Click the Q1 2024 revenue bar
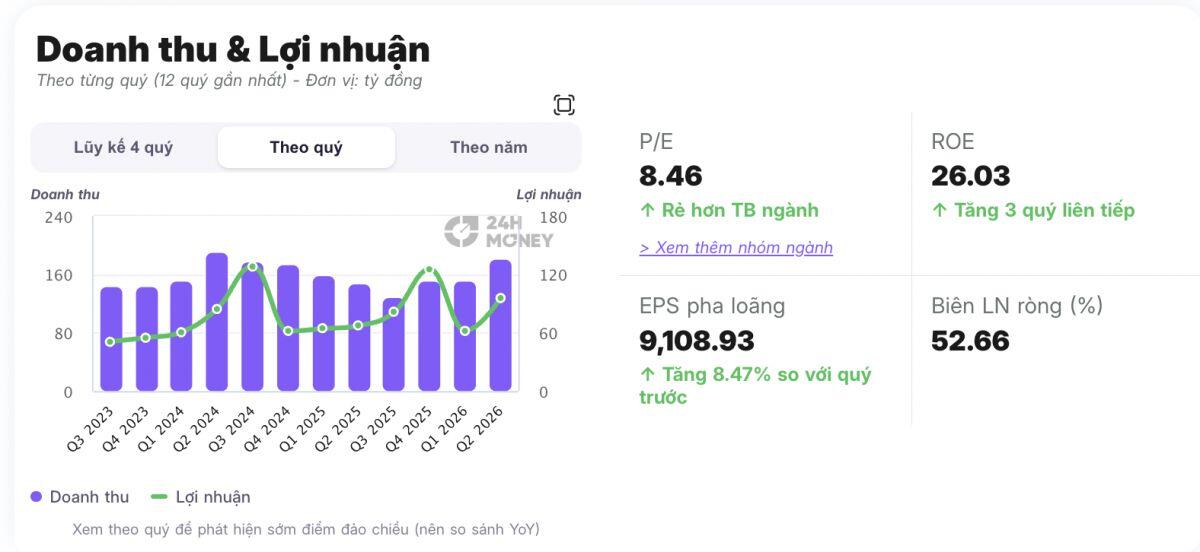The width and height of the screenshot is (1200, 552). pyautogui.click(x=181, y=336)
